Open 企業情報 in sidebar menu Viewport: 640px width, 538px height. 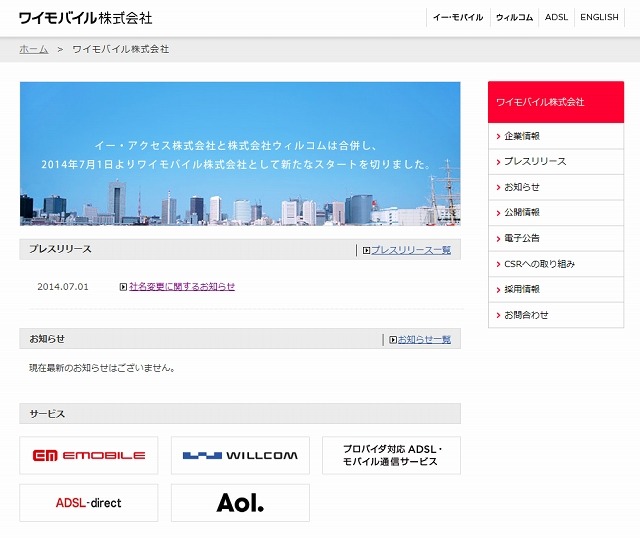pos(556,136)
